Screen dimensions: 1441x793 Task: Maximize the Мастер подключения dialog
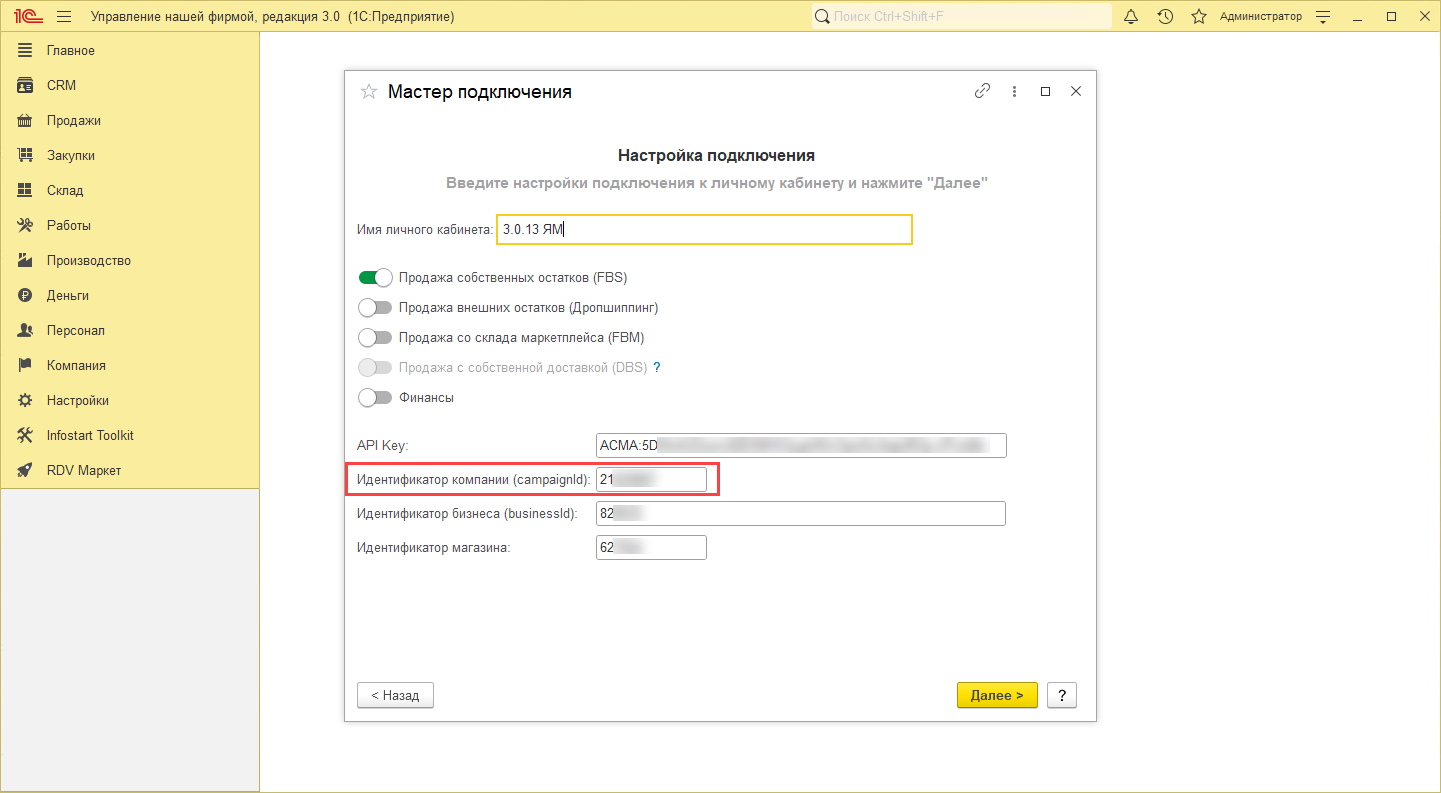pos(1045,91)
